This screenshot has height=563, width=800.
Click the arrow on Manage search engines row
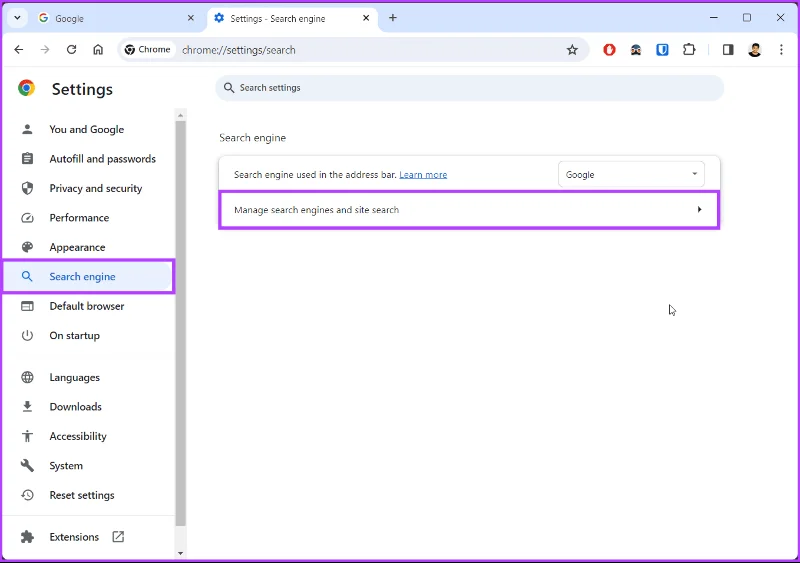(x=699, y=209)
